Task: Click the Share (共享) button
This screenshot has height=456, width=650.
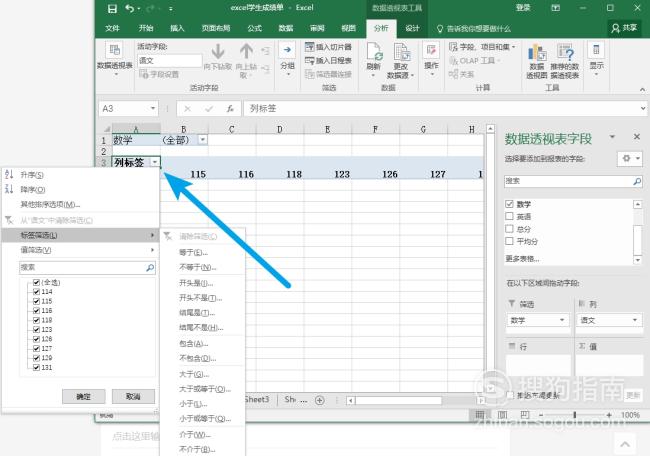Action: (624, 28)
